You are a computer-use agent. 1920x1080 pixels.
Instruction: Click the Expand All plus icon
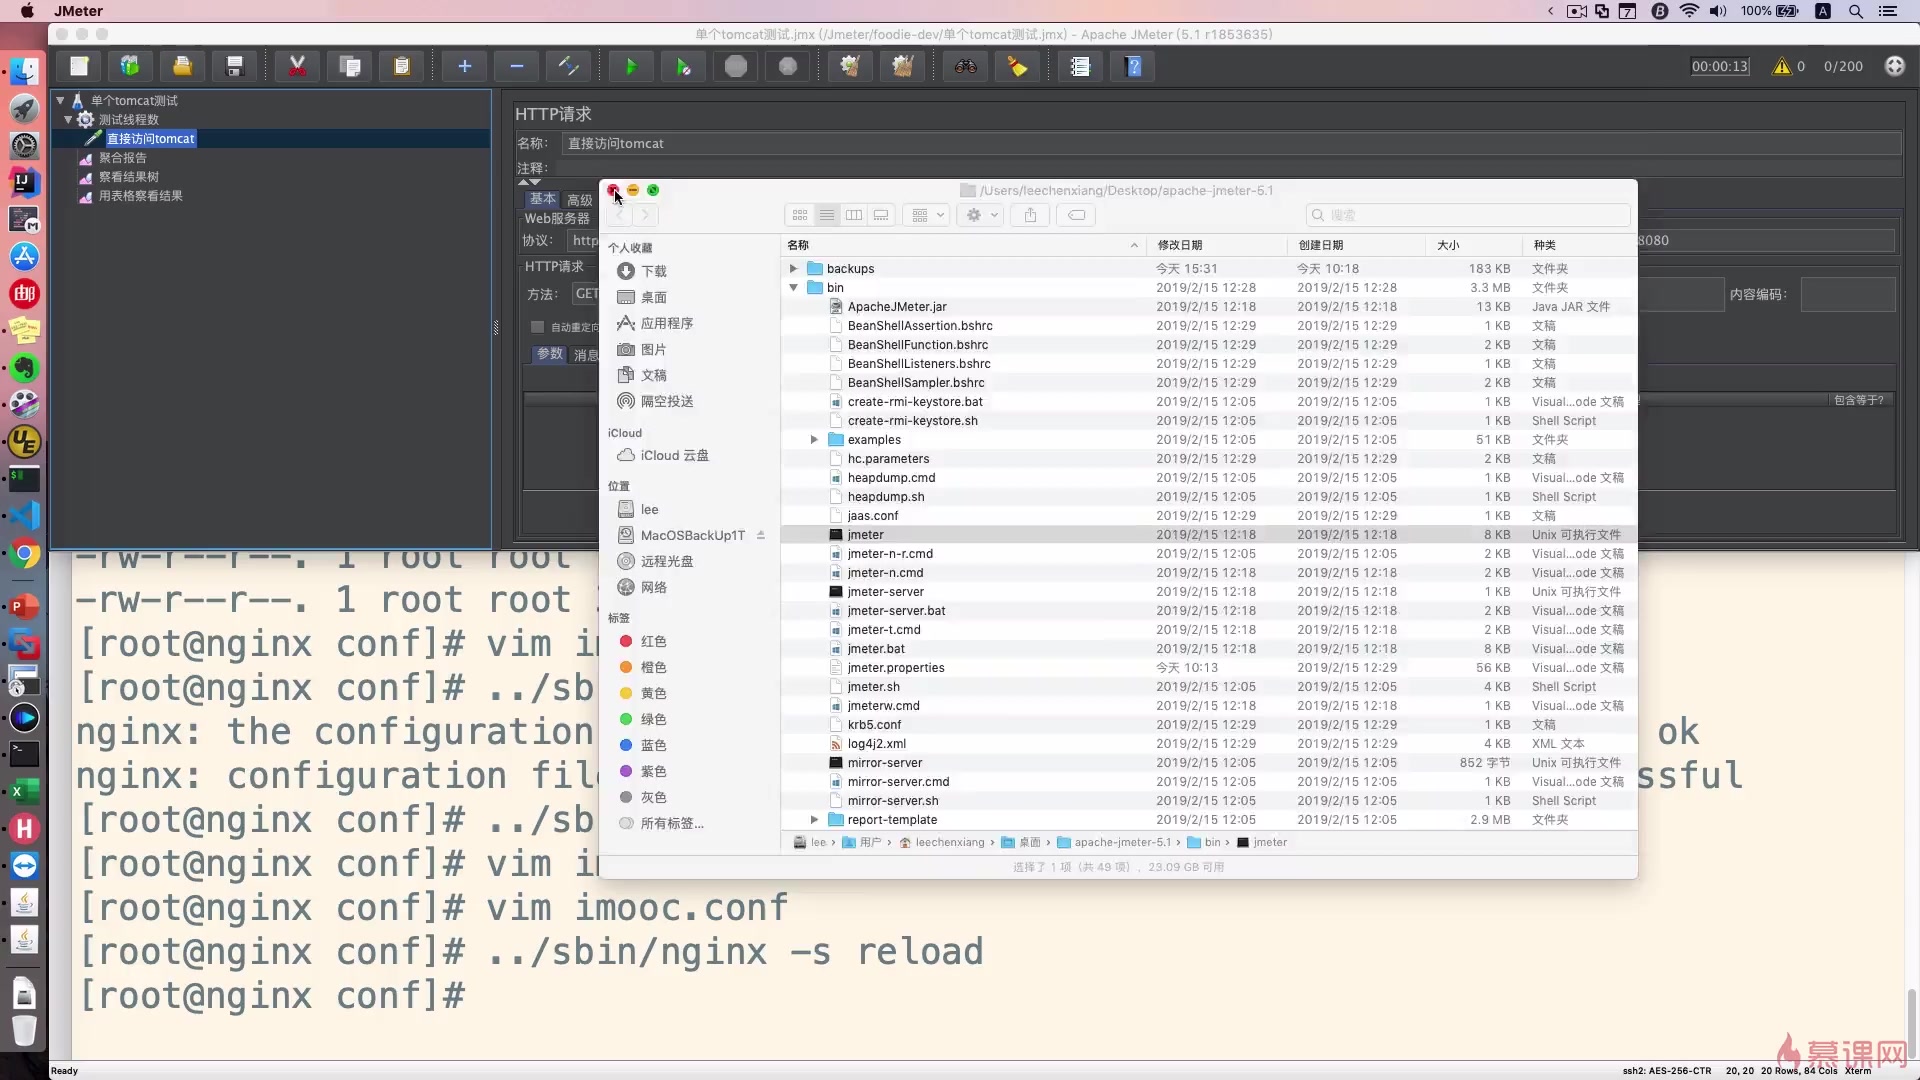[x=464, y=66]
